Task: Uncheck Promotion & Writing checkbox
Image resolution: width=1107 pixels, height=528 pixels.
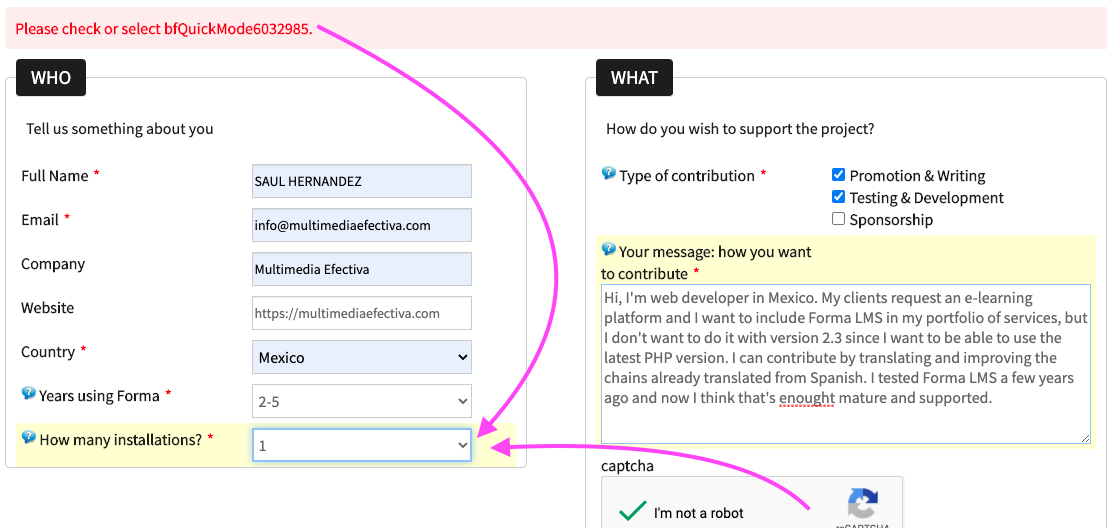Action: [x=838, y=175]
